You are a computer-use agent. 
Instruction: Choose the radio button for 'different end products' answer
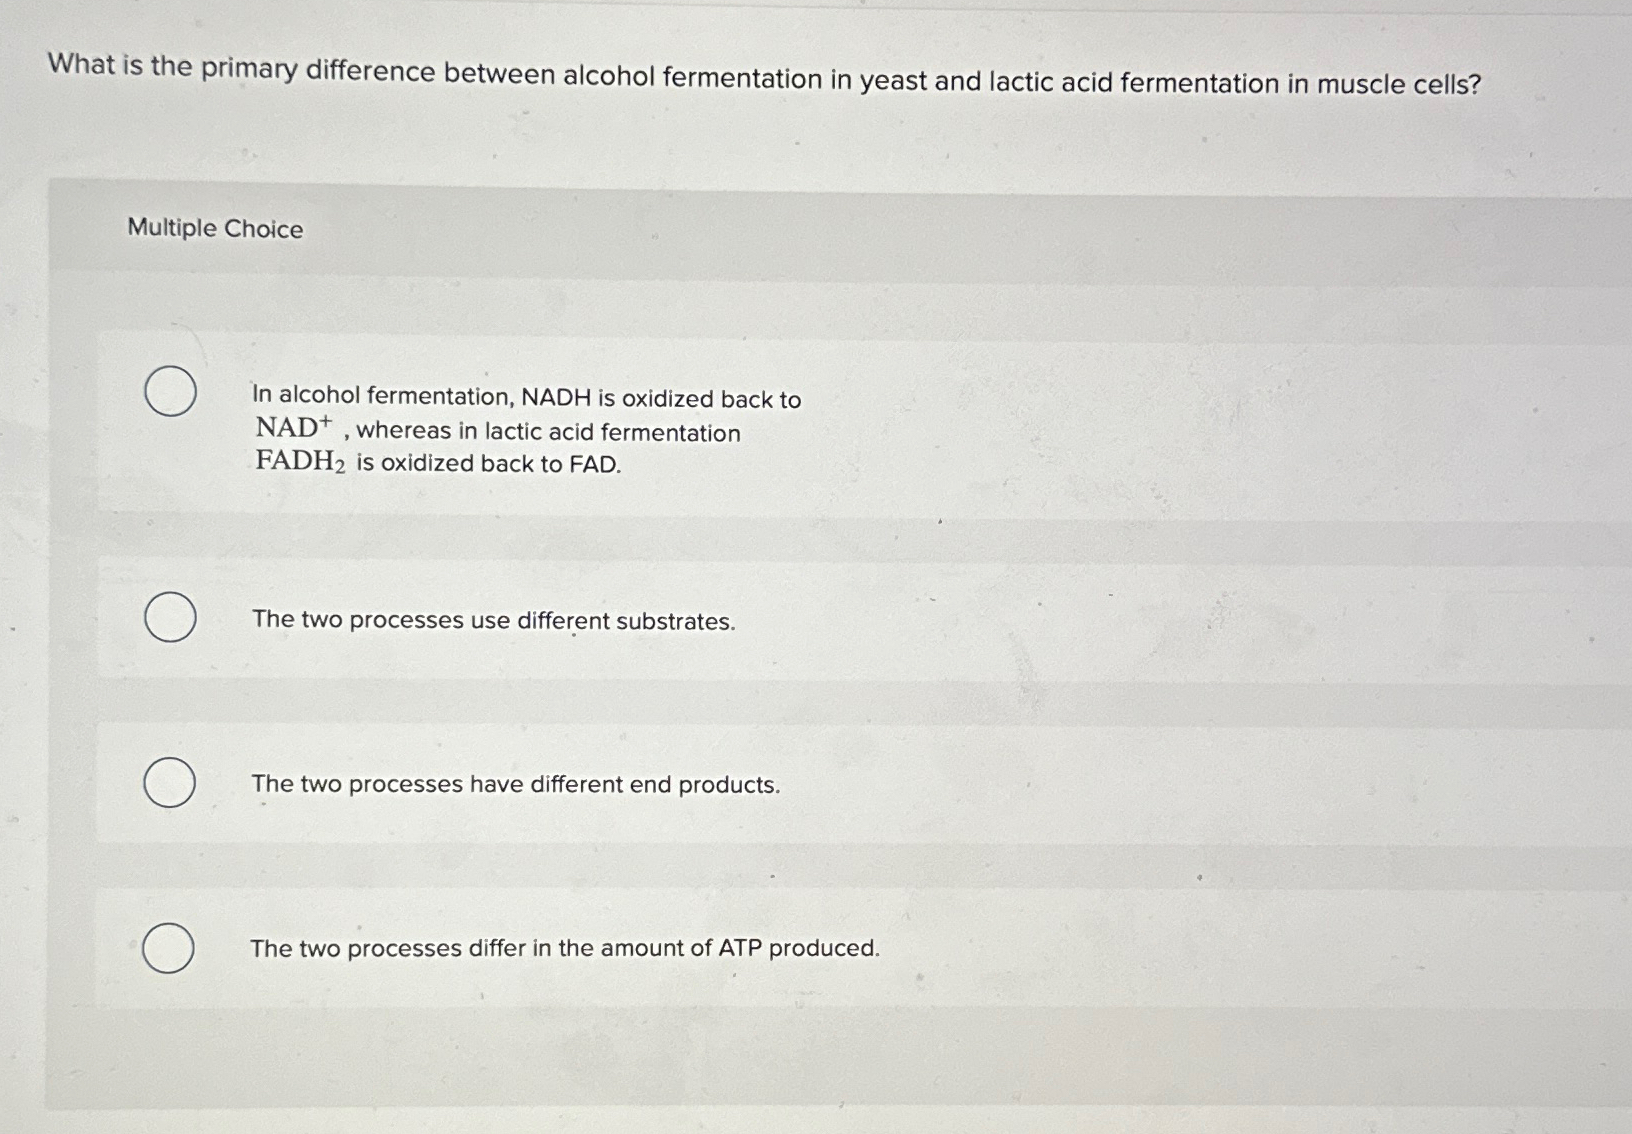171,784
